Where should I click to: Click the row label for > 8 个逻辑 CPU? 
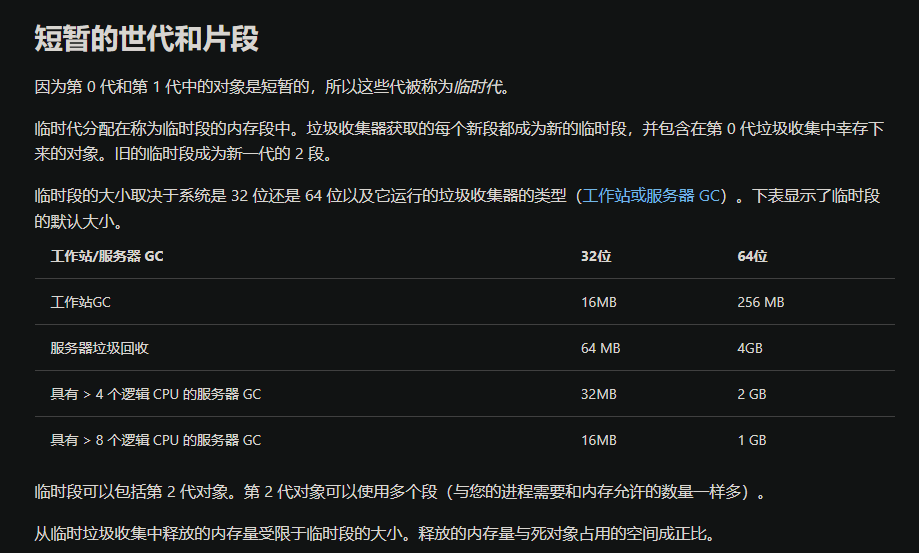pyautogui.click(x=155, y=440)
